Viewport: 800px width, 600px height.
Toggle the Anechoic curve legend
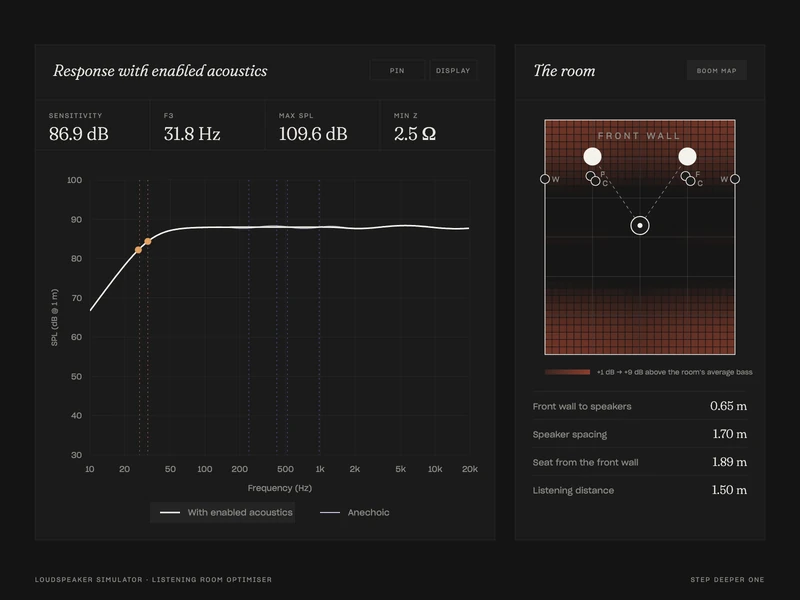pyautogui.click(x=355, y=512)
